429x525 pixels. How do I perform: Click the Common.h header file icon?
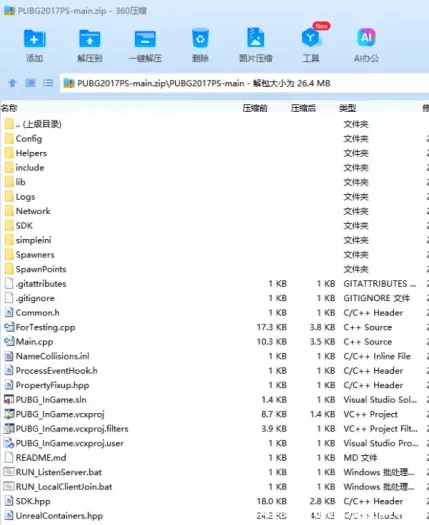pyautogui.click(x=9, y=312)
